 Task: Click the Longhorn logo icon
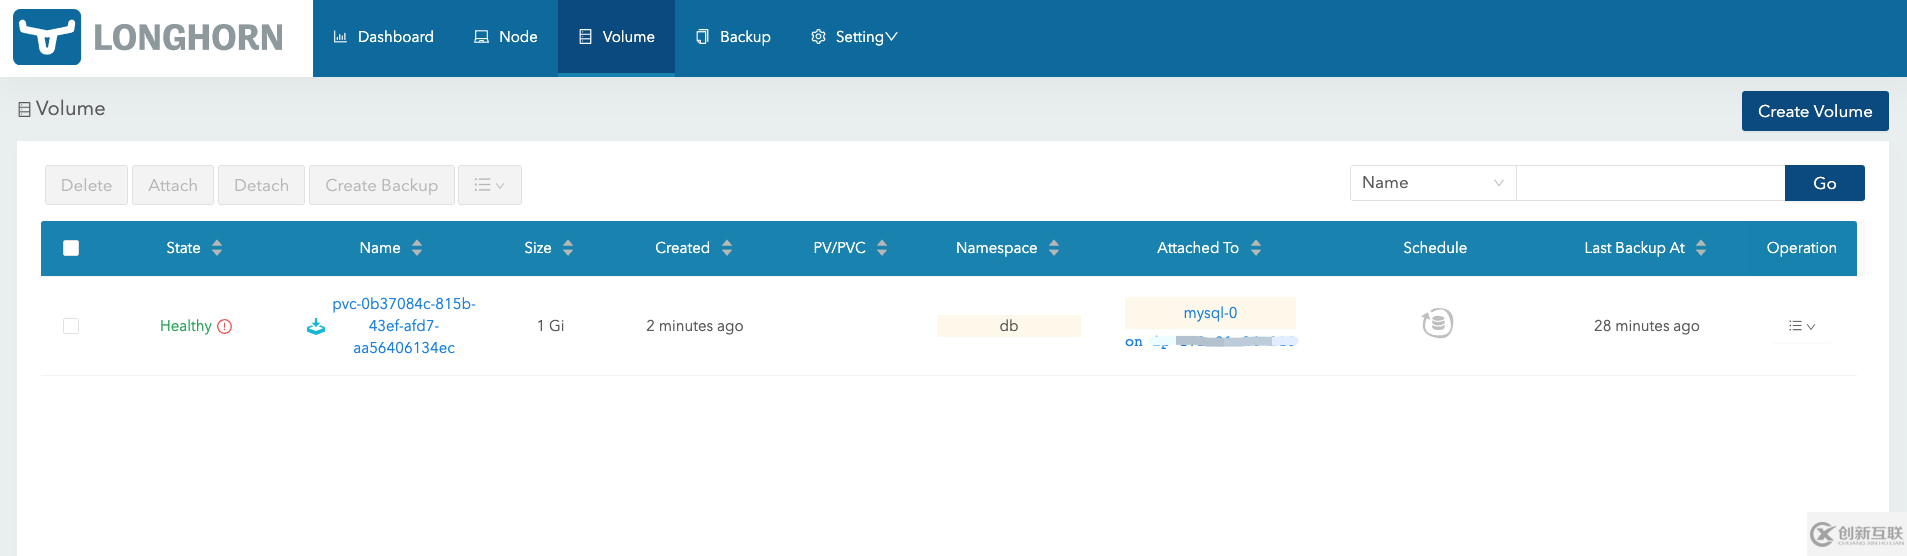click(47, 37)
